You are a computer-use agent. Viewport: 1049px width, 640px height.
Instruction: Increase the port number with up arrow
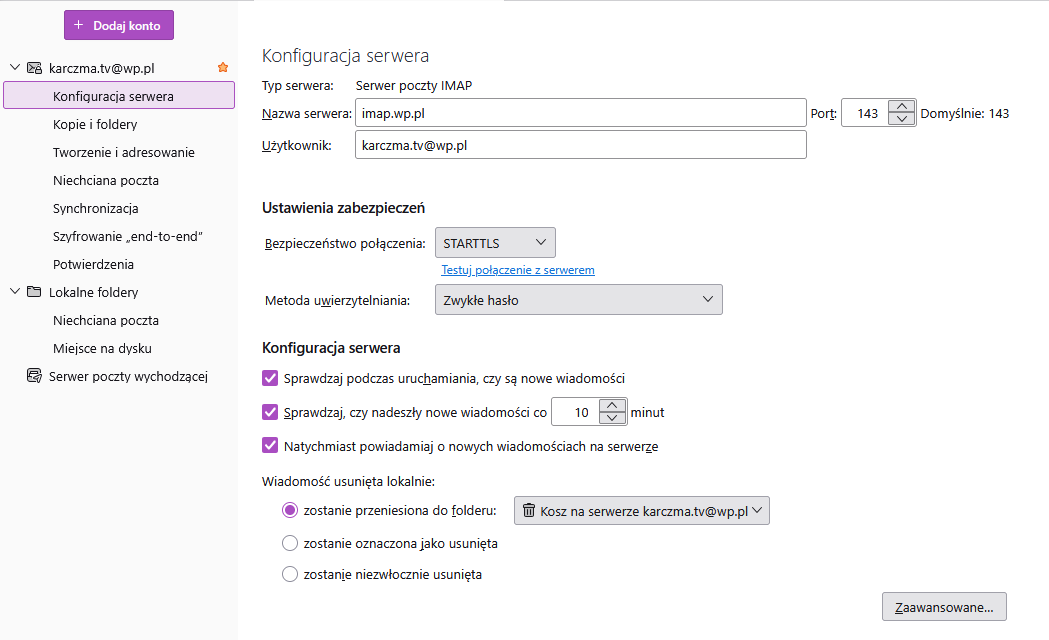[902, 106]
